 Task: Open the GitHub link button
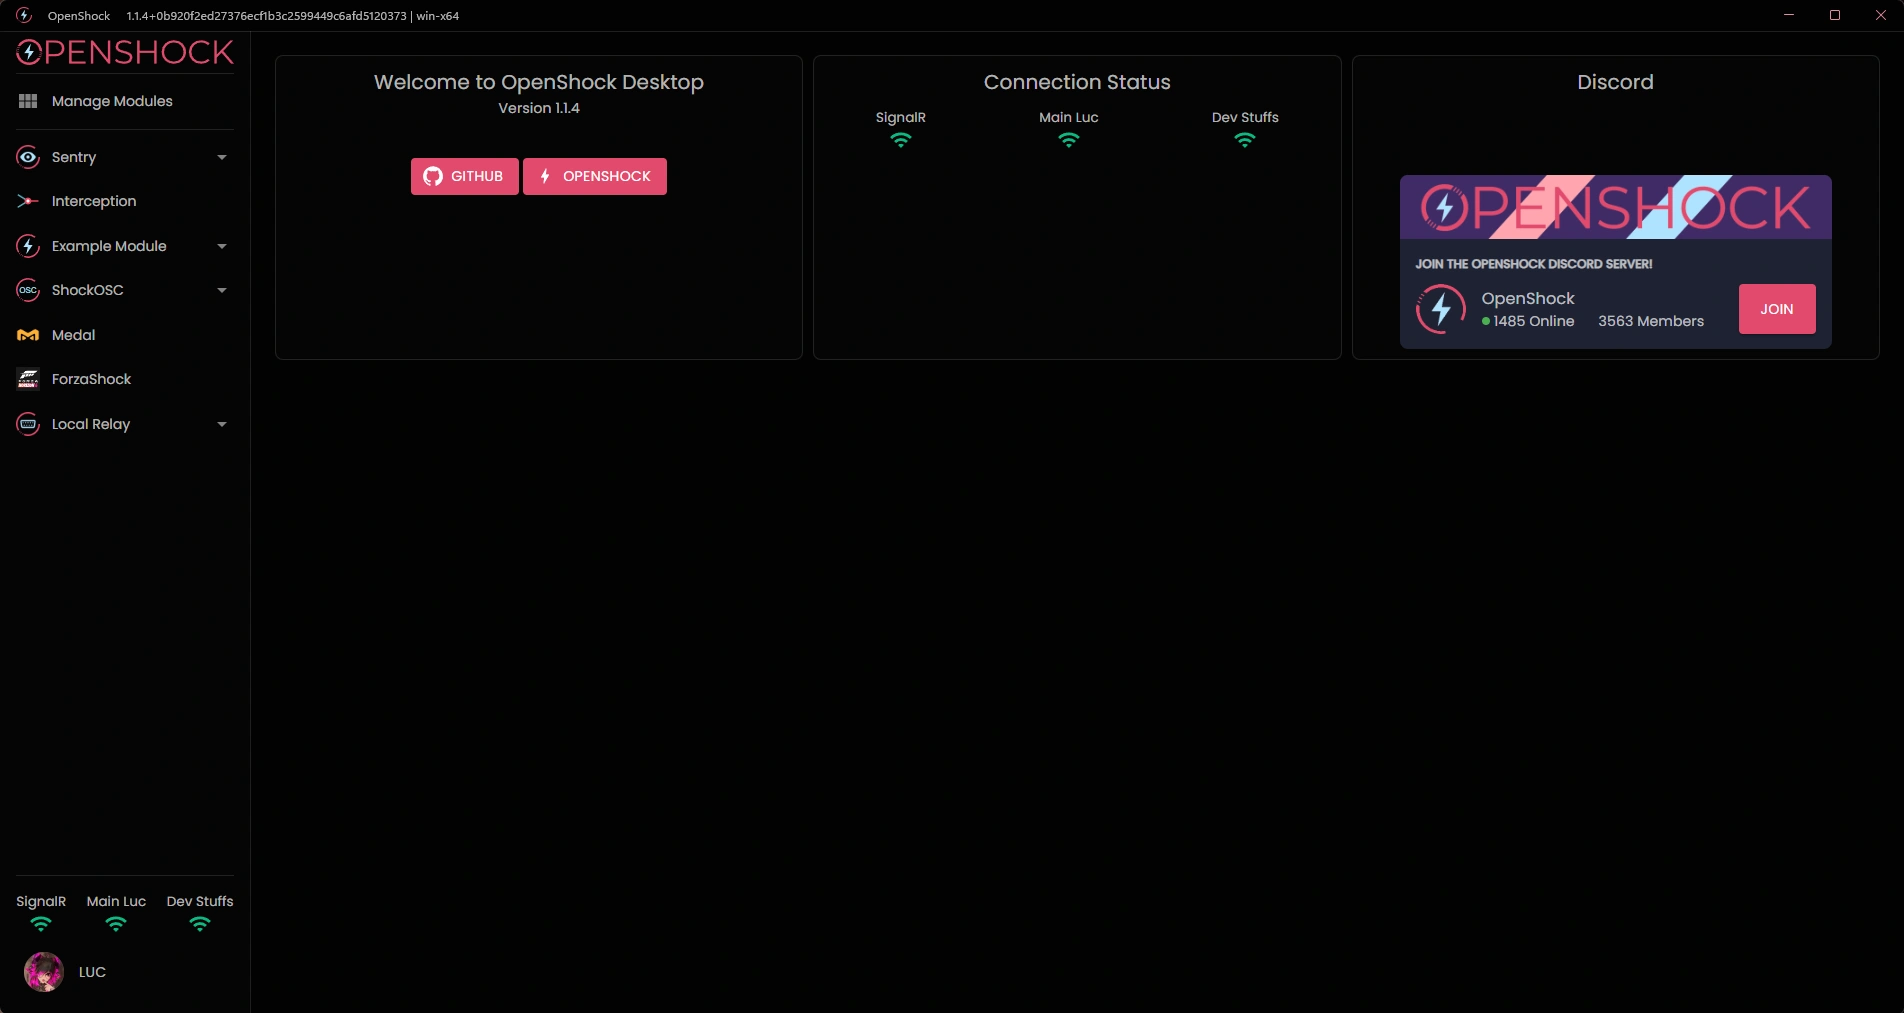(465, 176)
